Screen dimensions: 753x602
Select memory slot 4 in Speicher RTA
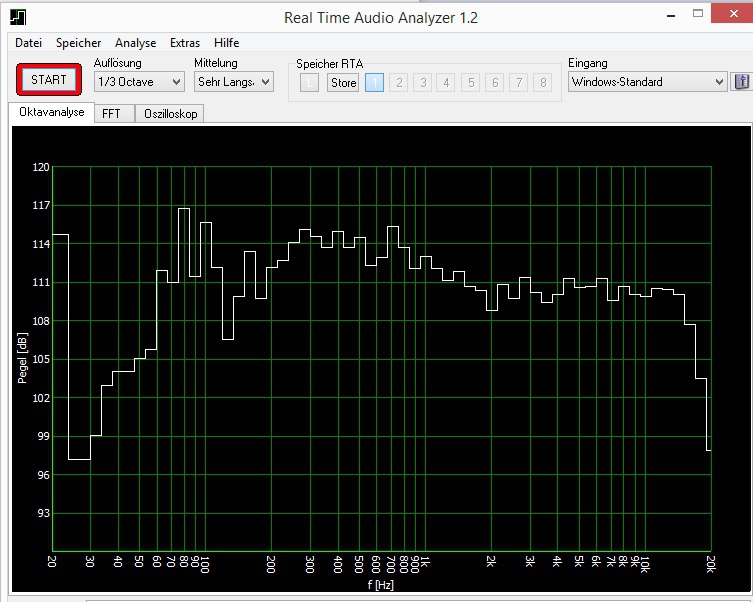(446, 82)
